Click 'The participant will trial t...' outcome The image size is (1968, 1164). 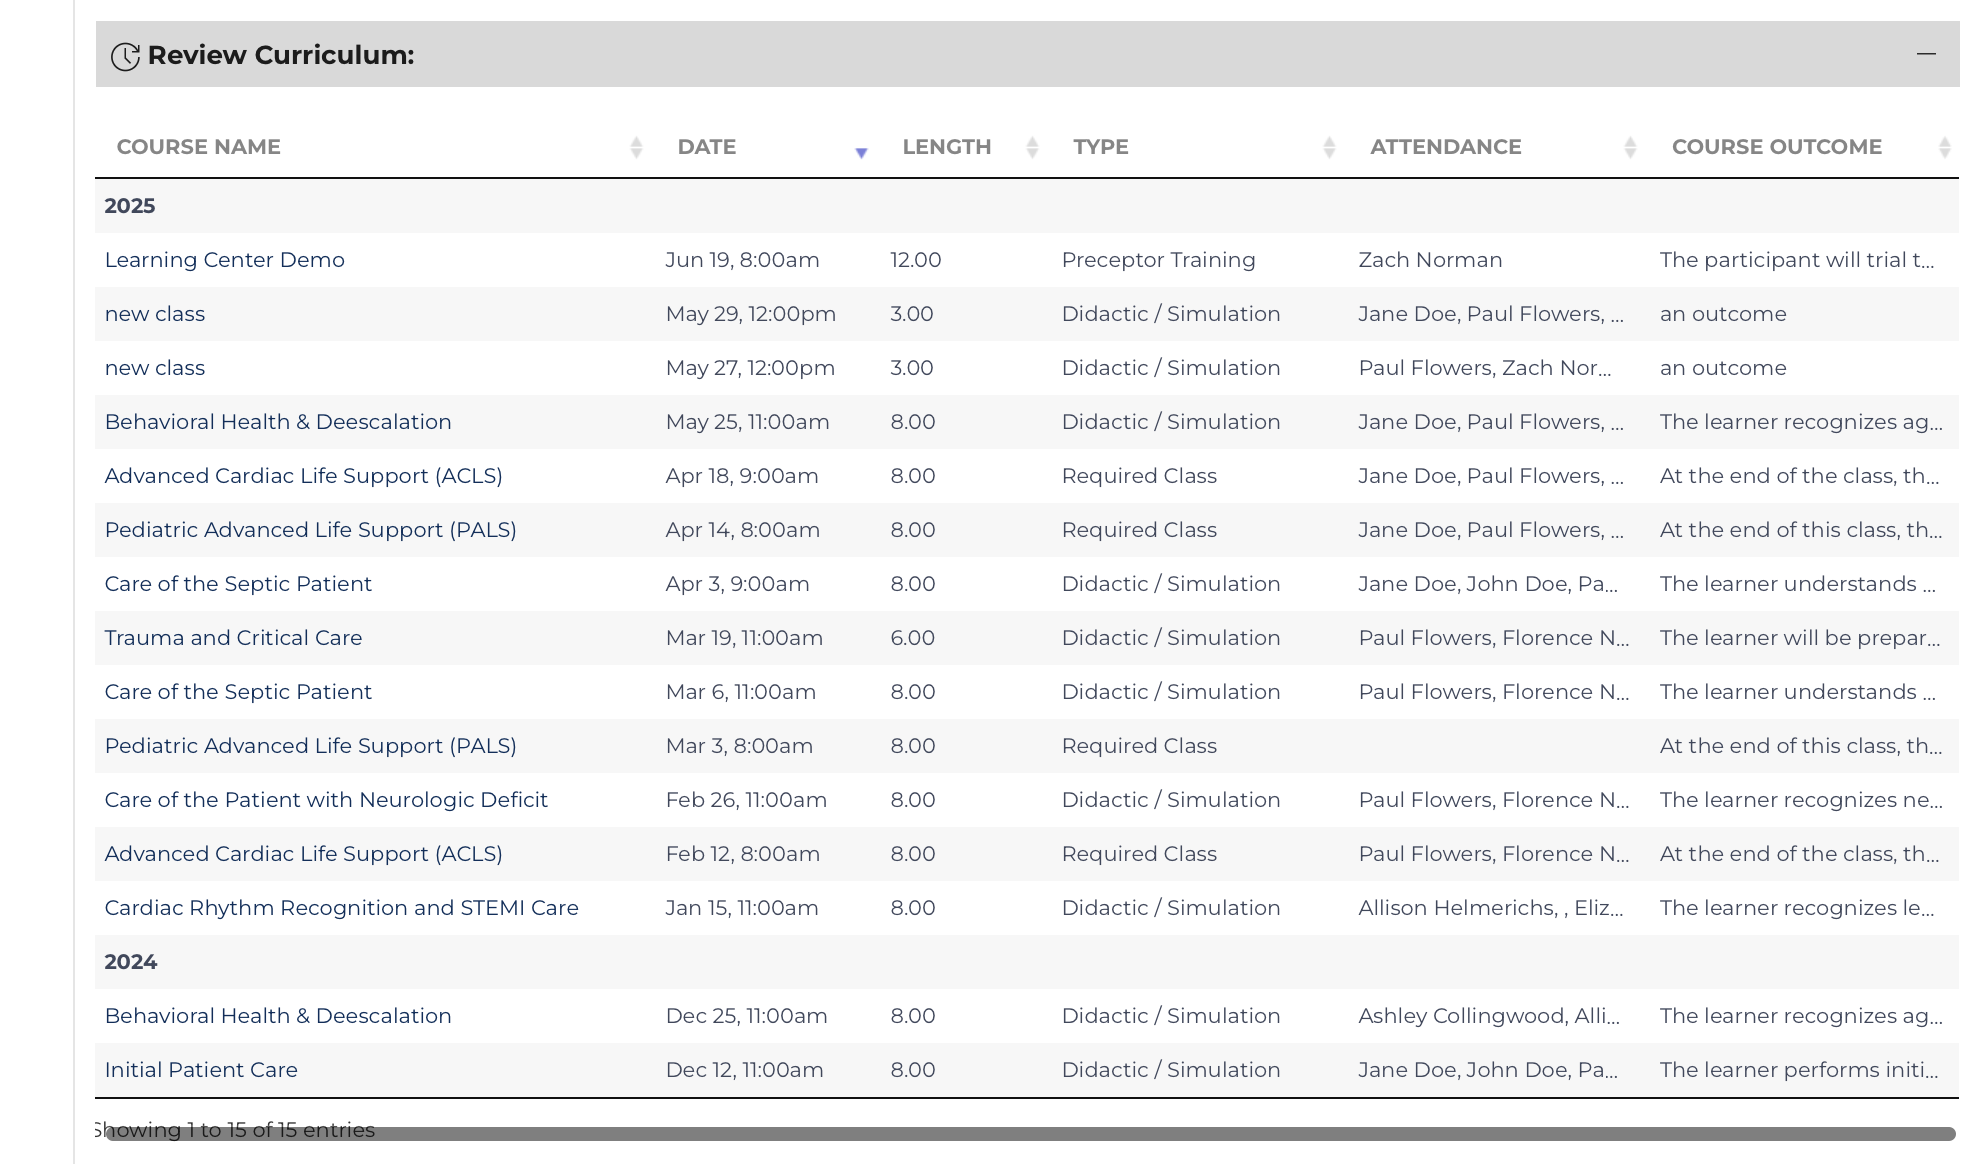coord(1797,260)
